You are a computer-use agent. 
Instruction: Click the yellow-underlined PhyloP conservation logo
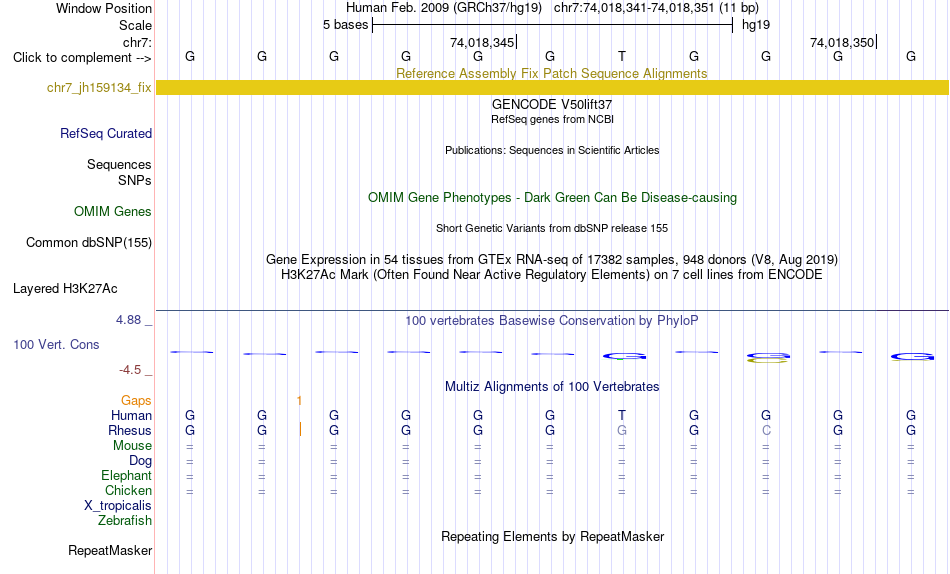tap(768, 358)
